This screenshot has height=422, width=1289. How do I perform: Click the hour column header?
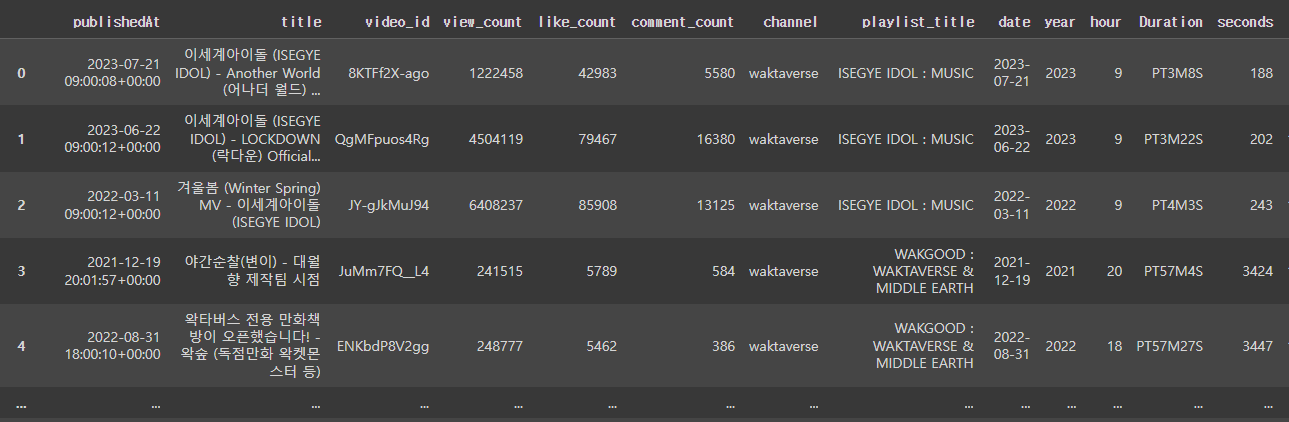pos(1107,22)
